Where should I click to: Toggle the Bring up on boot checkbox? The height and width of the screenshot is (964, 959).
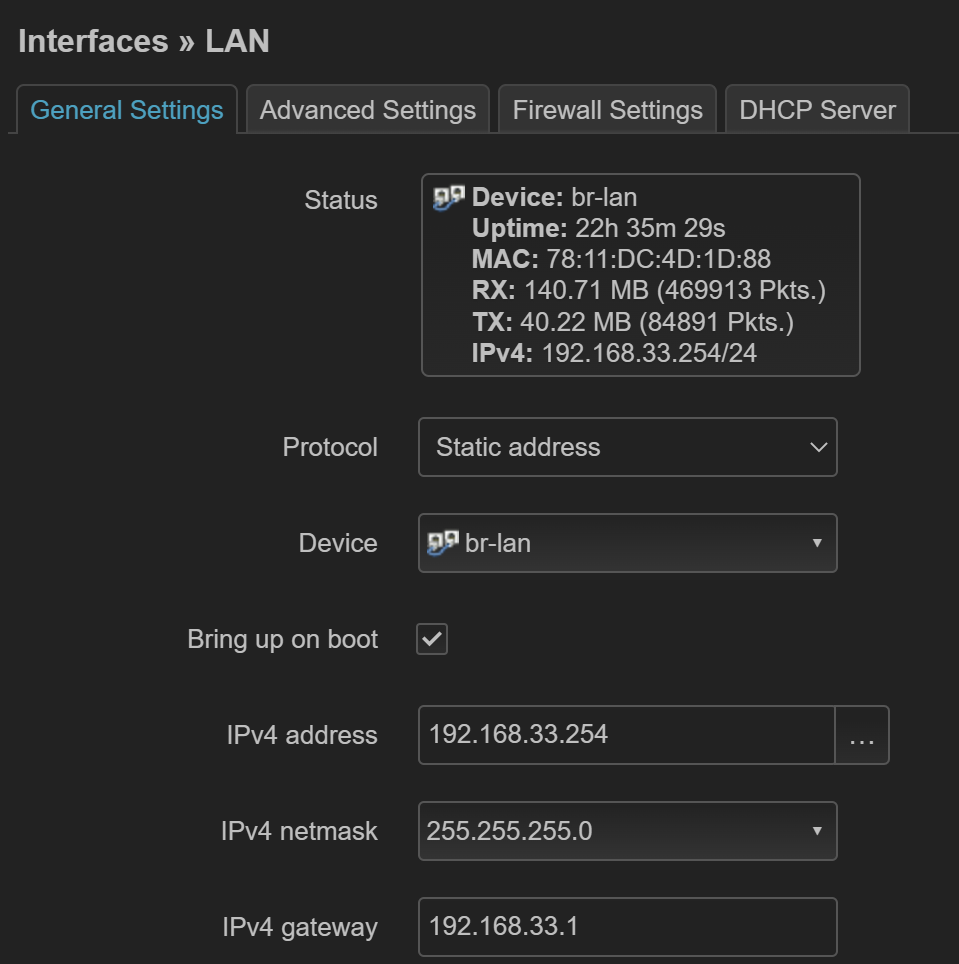pos(432,640)
